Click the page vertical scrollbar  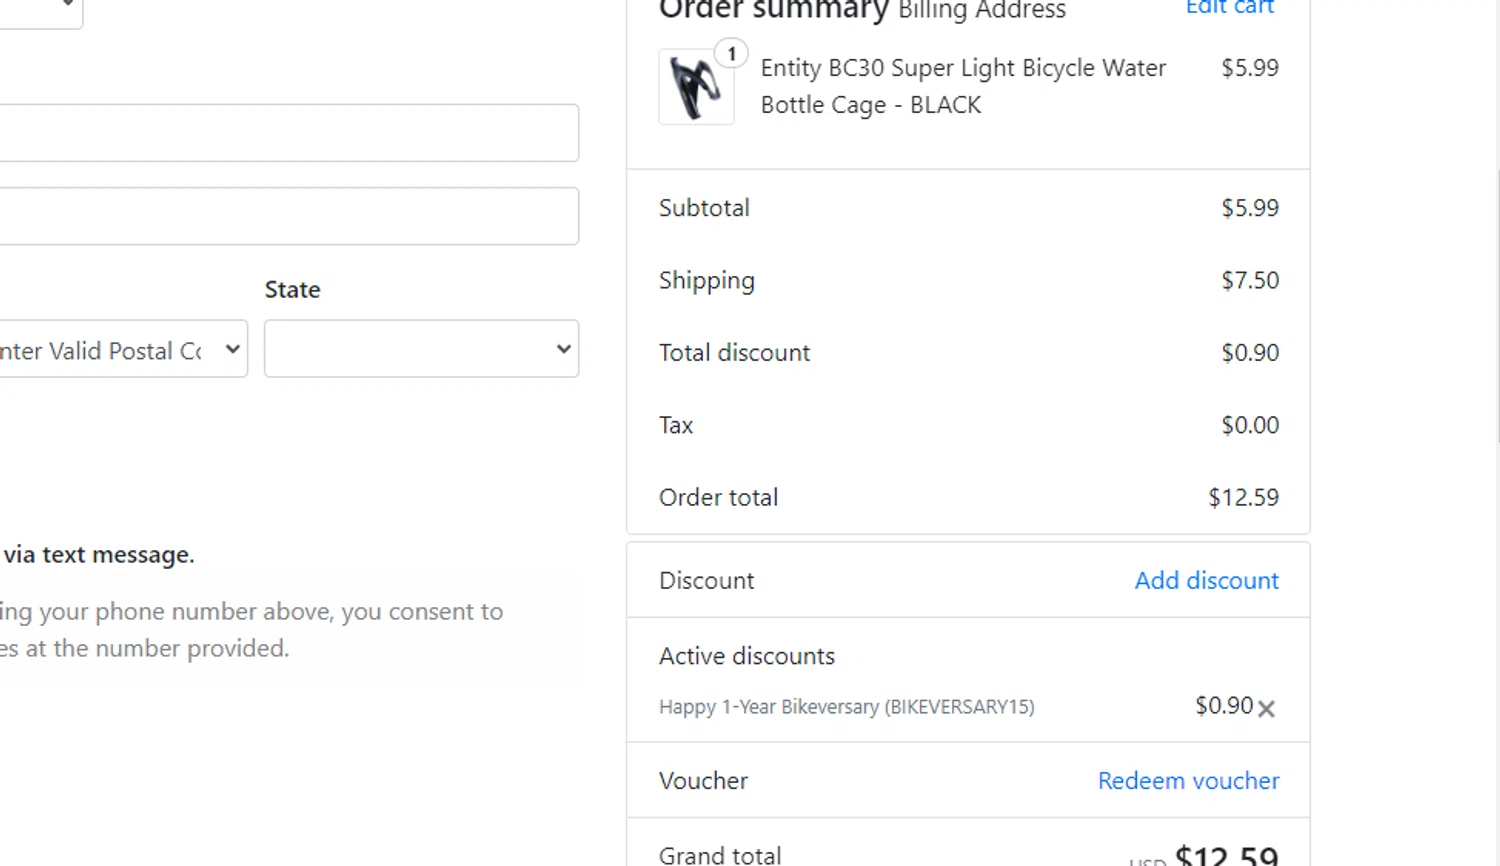1496,300
